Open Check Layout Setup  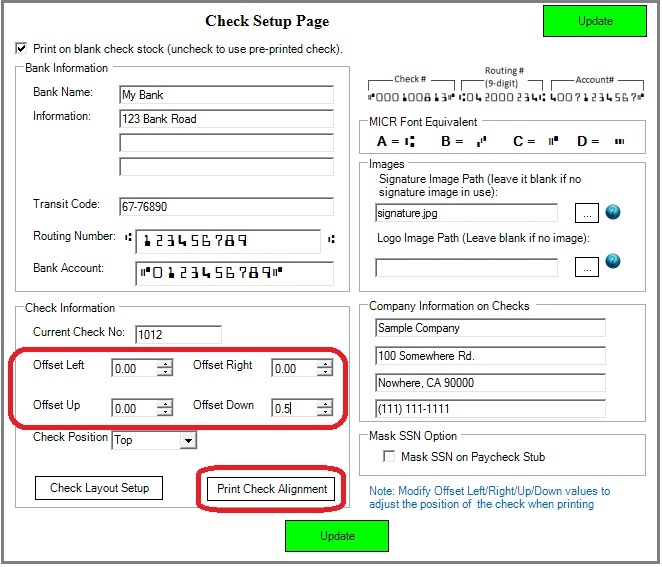pos(99,488)
